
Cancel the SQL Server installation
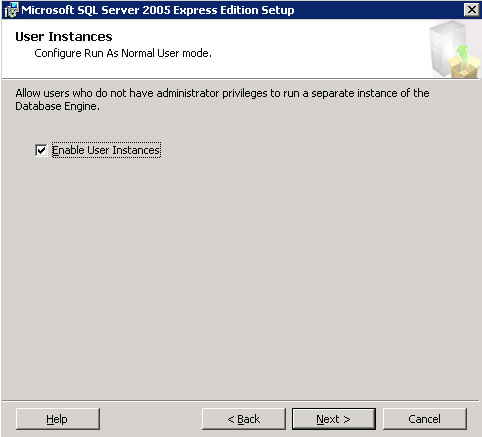click(425, 419)
